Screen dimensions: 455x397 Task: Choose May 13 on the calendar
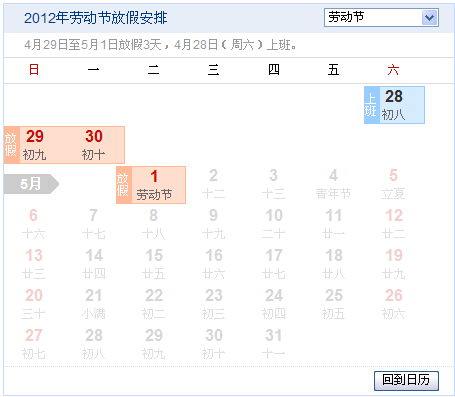click(x=34, y=264)
